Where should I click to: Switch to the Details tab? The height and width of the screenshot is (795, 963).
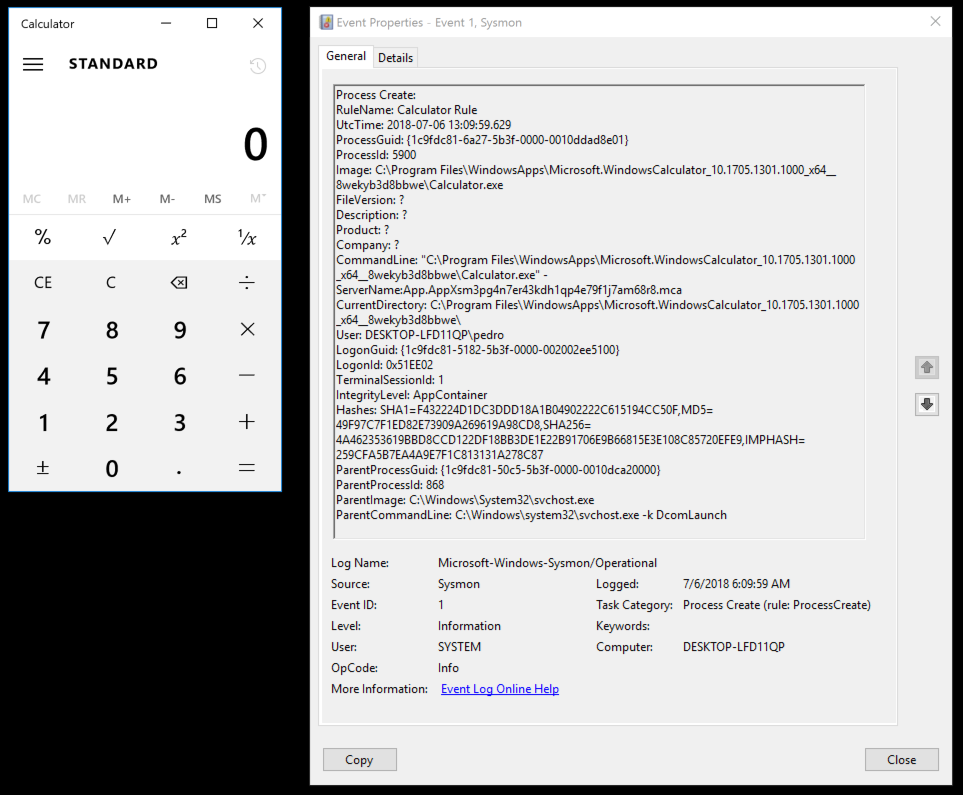click(x=396, y=58)
